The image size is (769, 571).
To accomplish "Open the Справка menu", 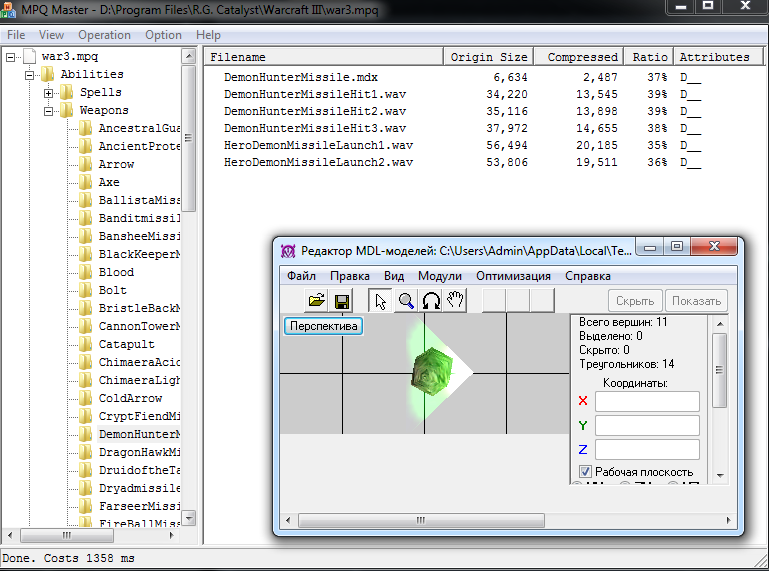I will point(588,276).
